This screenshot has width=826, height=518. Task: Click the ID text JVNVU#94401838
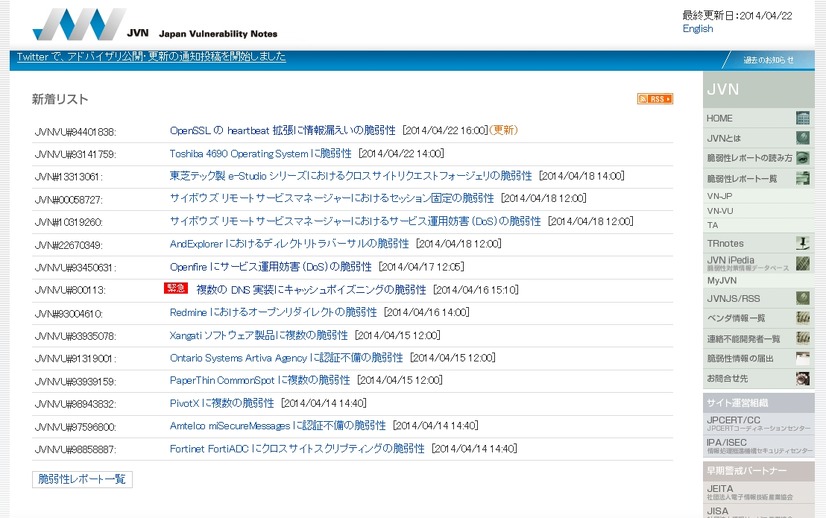click(75, 132)
